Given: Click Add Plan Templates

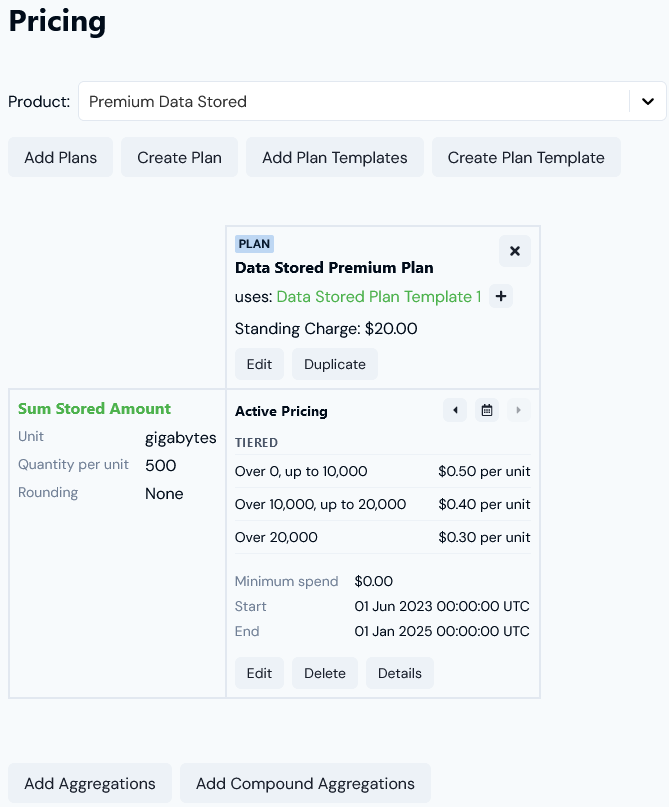Looking at the screenshot, I should pos(334,157).
